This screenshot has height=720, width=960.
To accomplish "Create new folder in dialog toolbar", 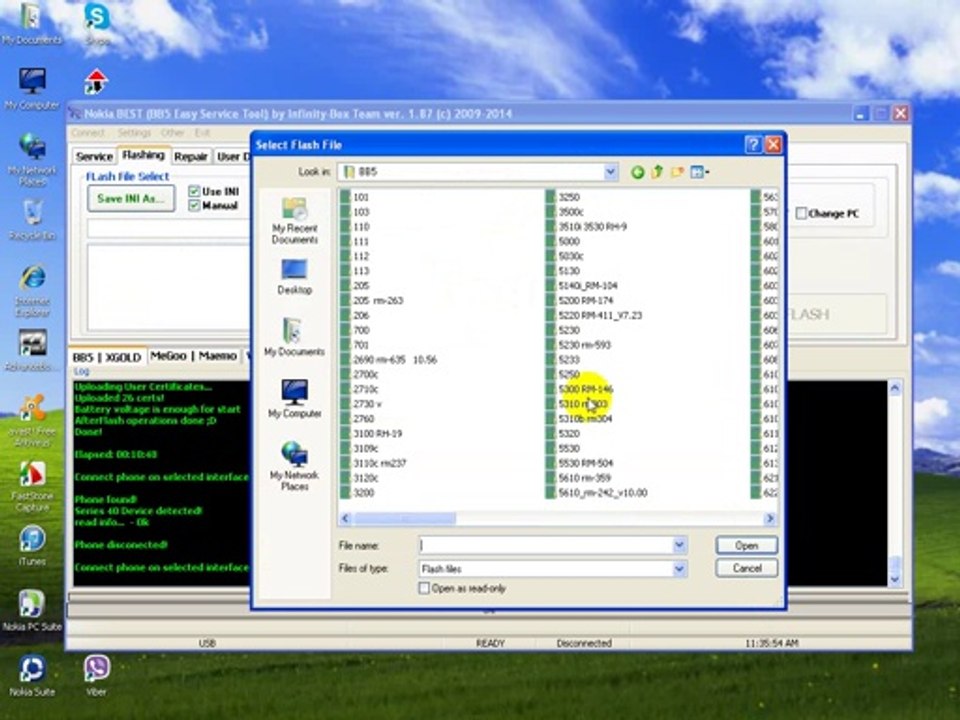I will 677,172.
